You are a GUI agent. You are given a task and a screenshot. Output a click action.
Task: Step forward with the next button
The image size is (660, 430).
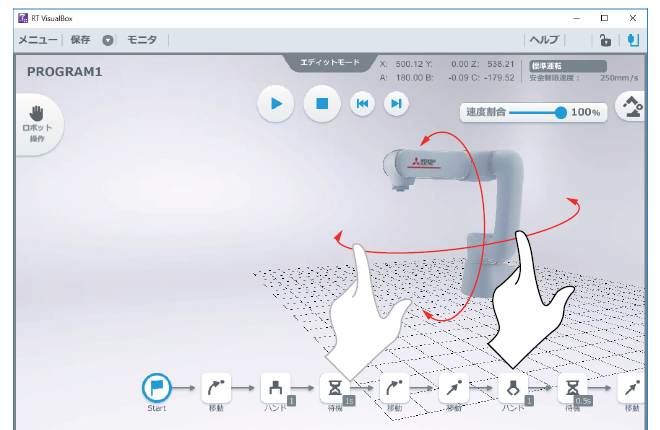(x=397, y=103)
